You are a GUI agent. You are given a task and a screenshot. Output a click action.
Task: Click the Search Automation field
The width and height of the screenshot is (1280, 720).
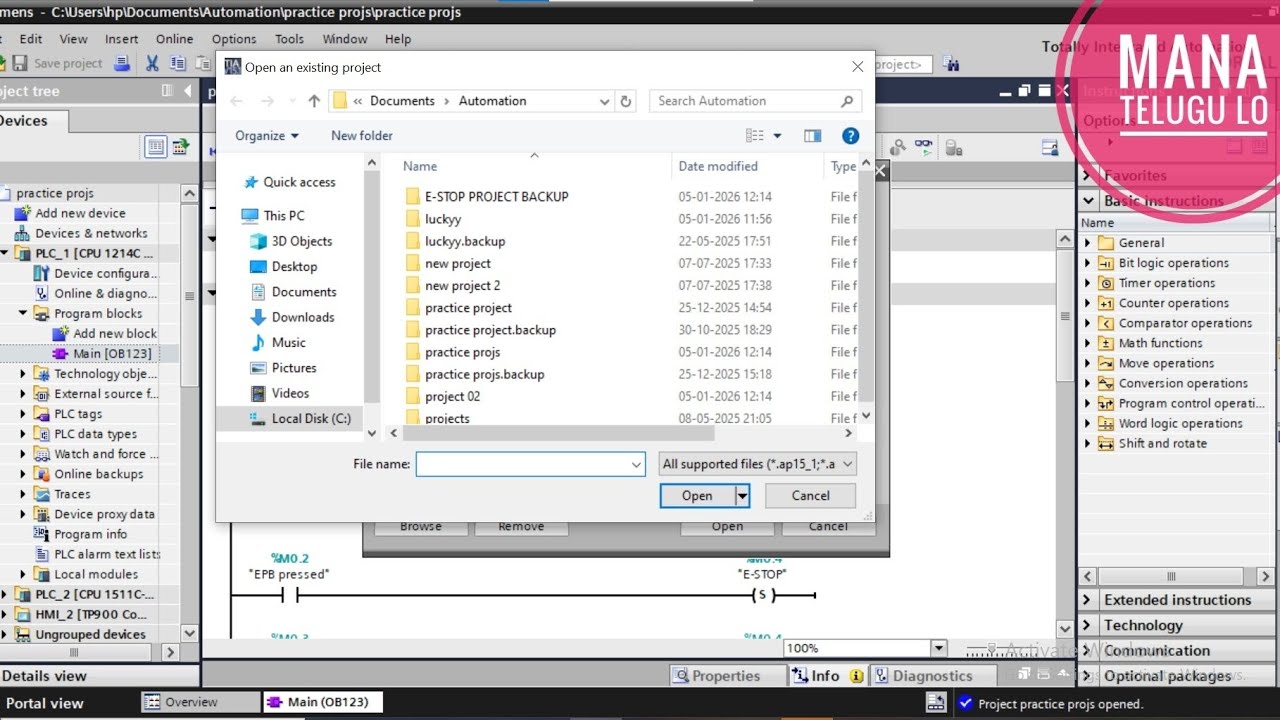pos(755,101)
